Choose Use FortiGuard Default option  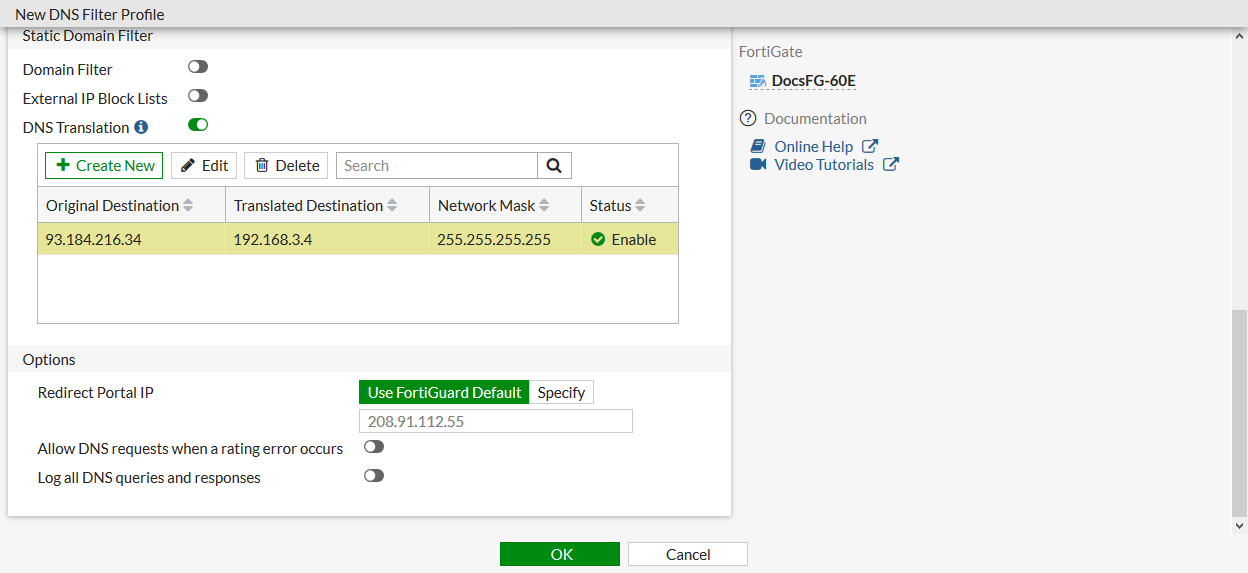coord(444,393)
